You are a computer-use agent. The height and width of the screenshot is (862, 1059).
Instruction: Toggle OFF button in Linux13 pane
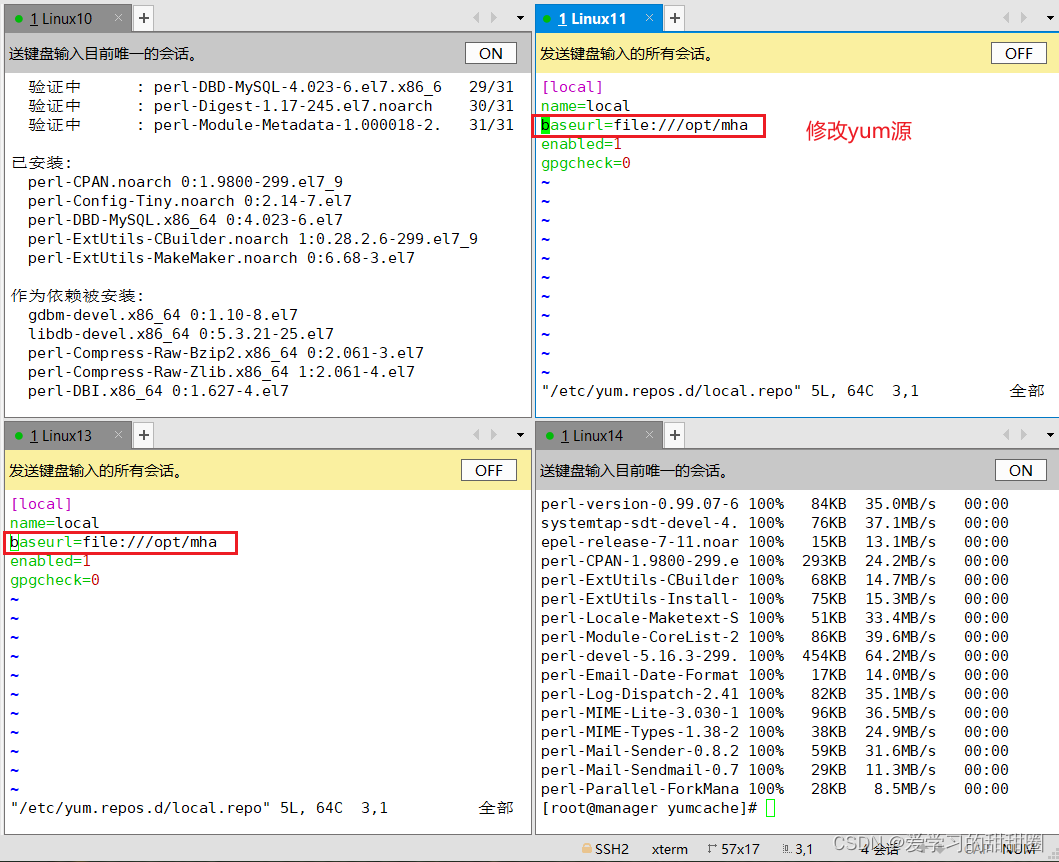(489, 470)
